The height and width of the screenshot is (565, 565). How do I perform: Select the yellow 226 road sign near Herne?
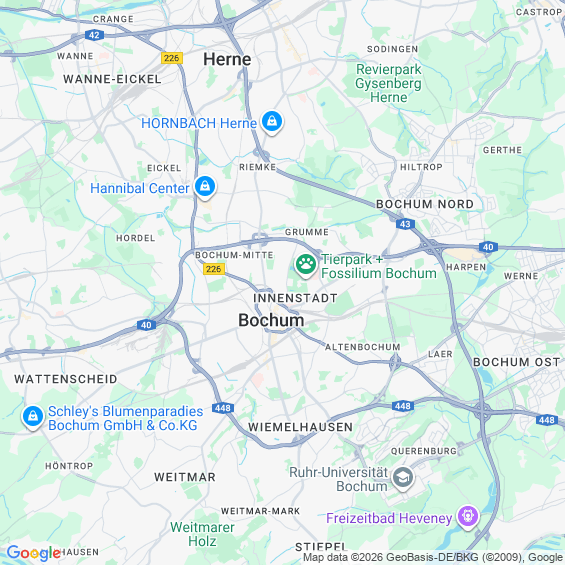[x=172, y=58]
